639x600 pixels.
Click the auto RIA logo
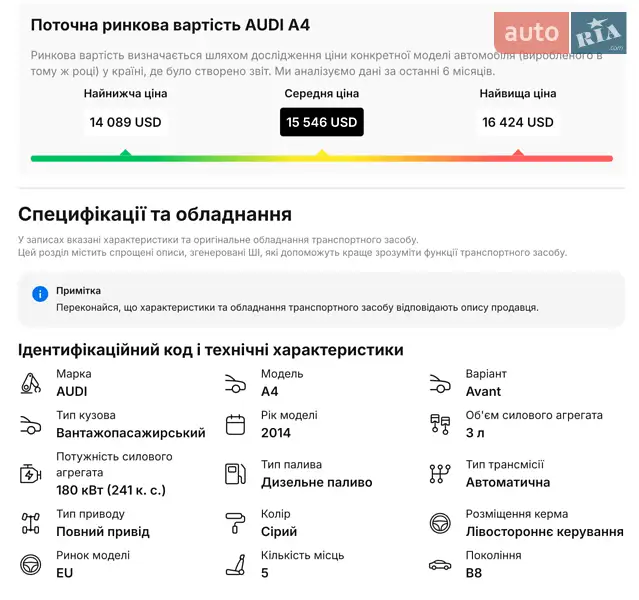coord(559,34)
